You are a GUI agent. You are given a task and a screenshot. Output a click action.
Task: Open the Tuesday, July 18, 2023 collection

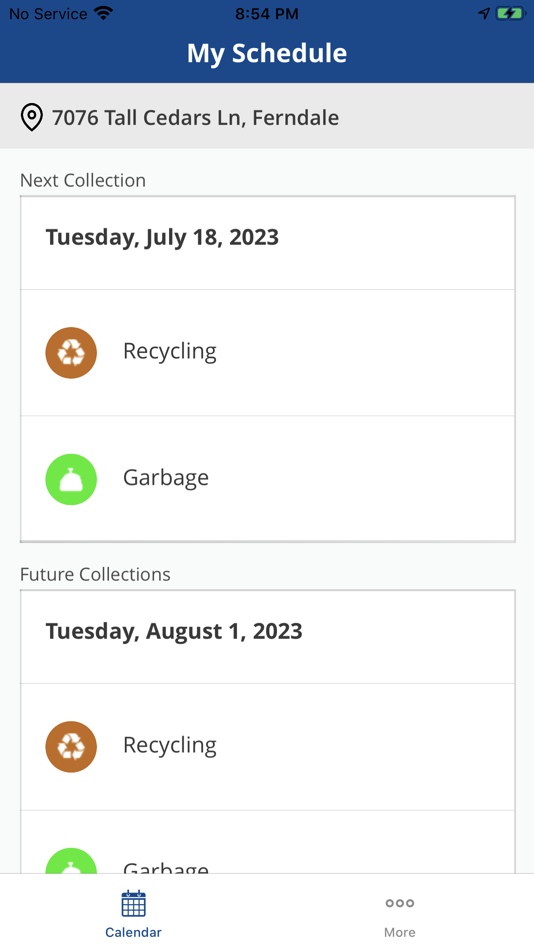coord(267,243)
